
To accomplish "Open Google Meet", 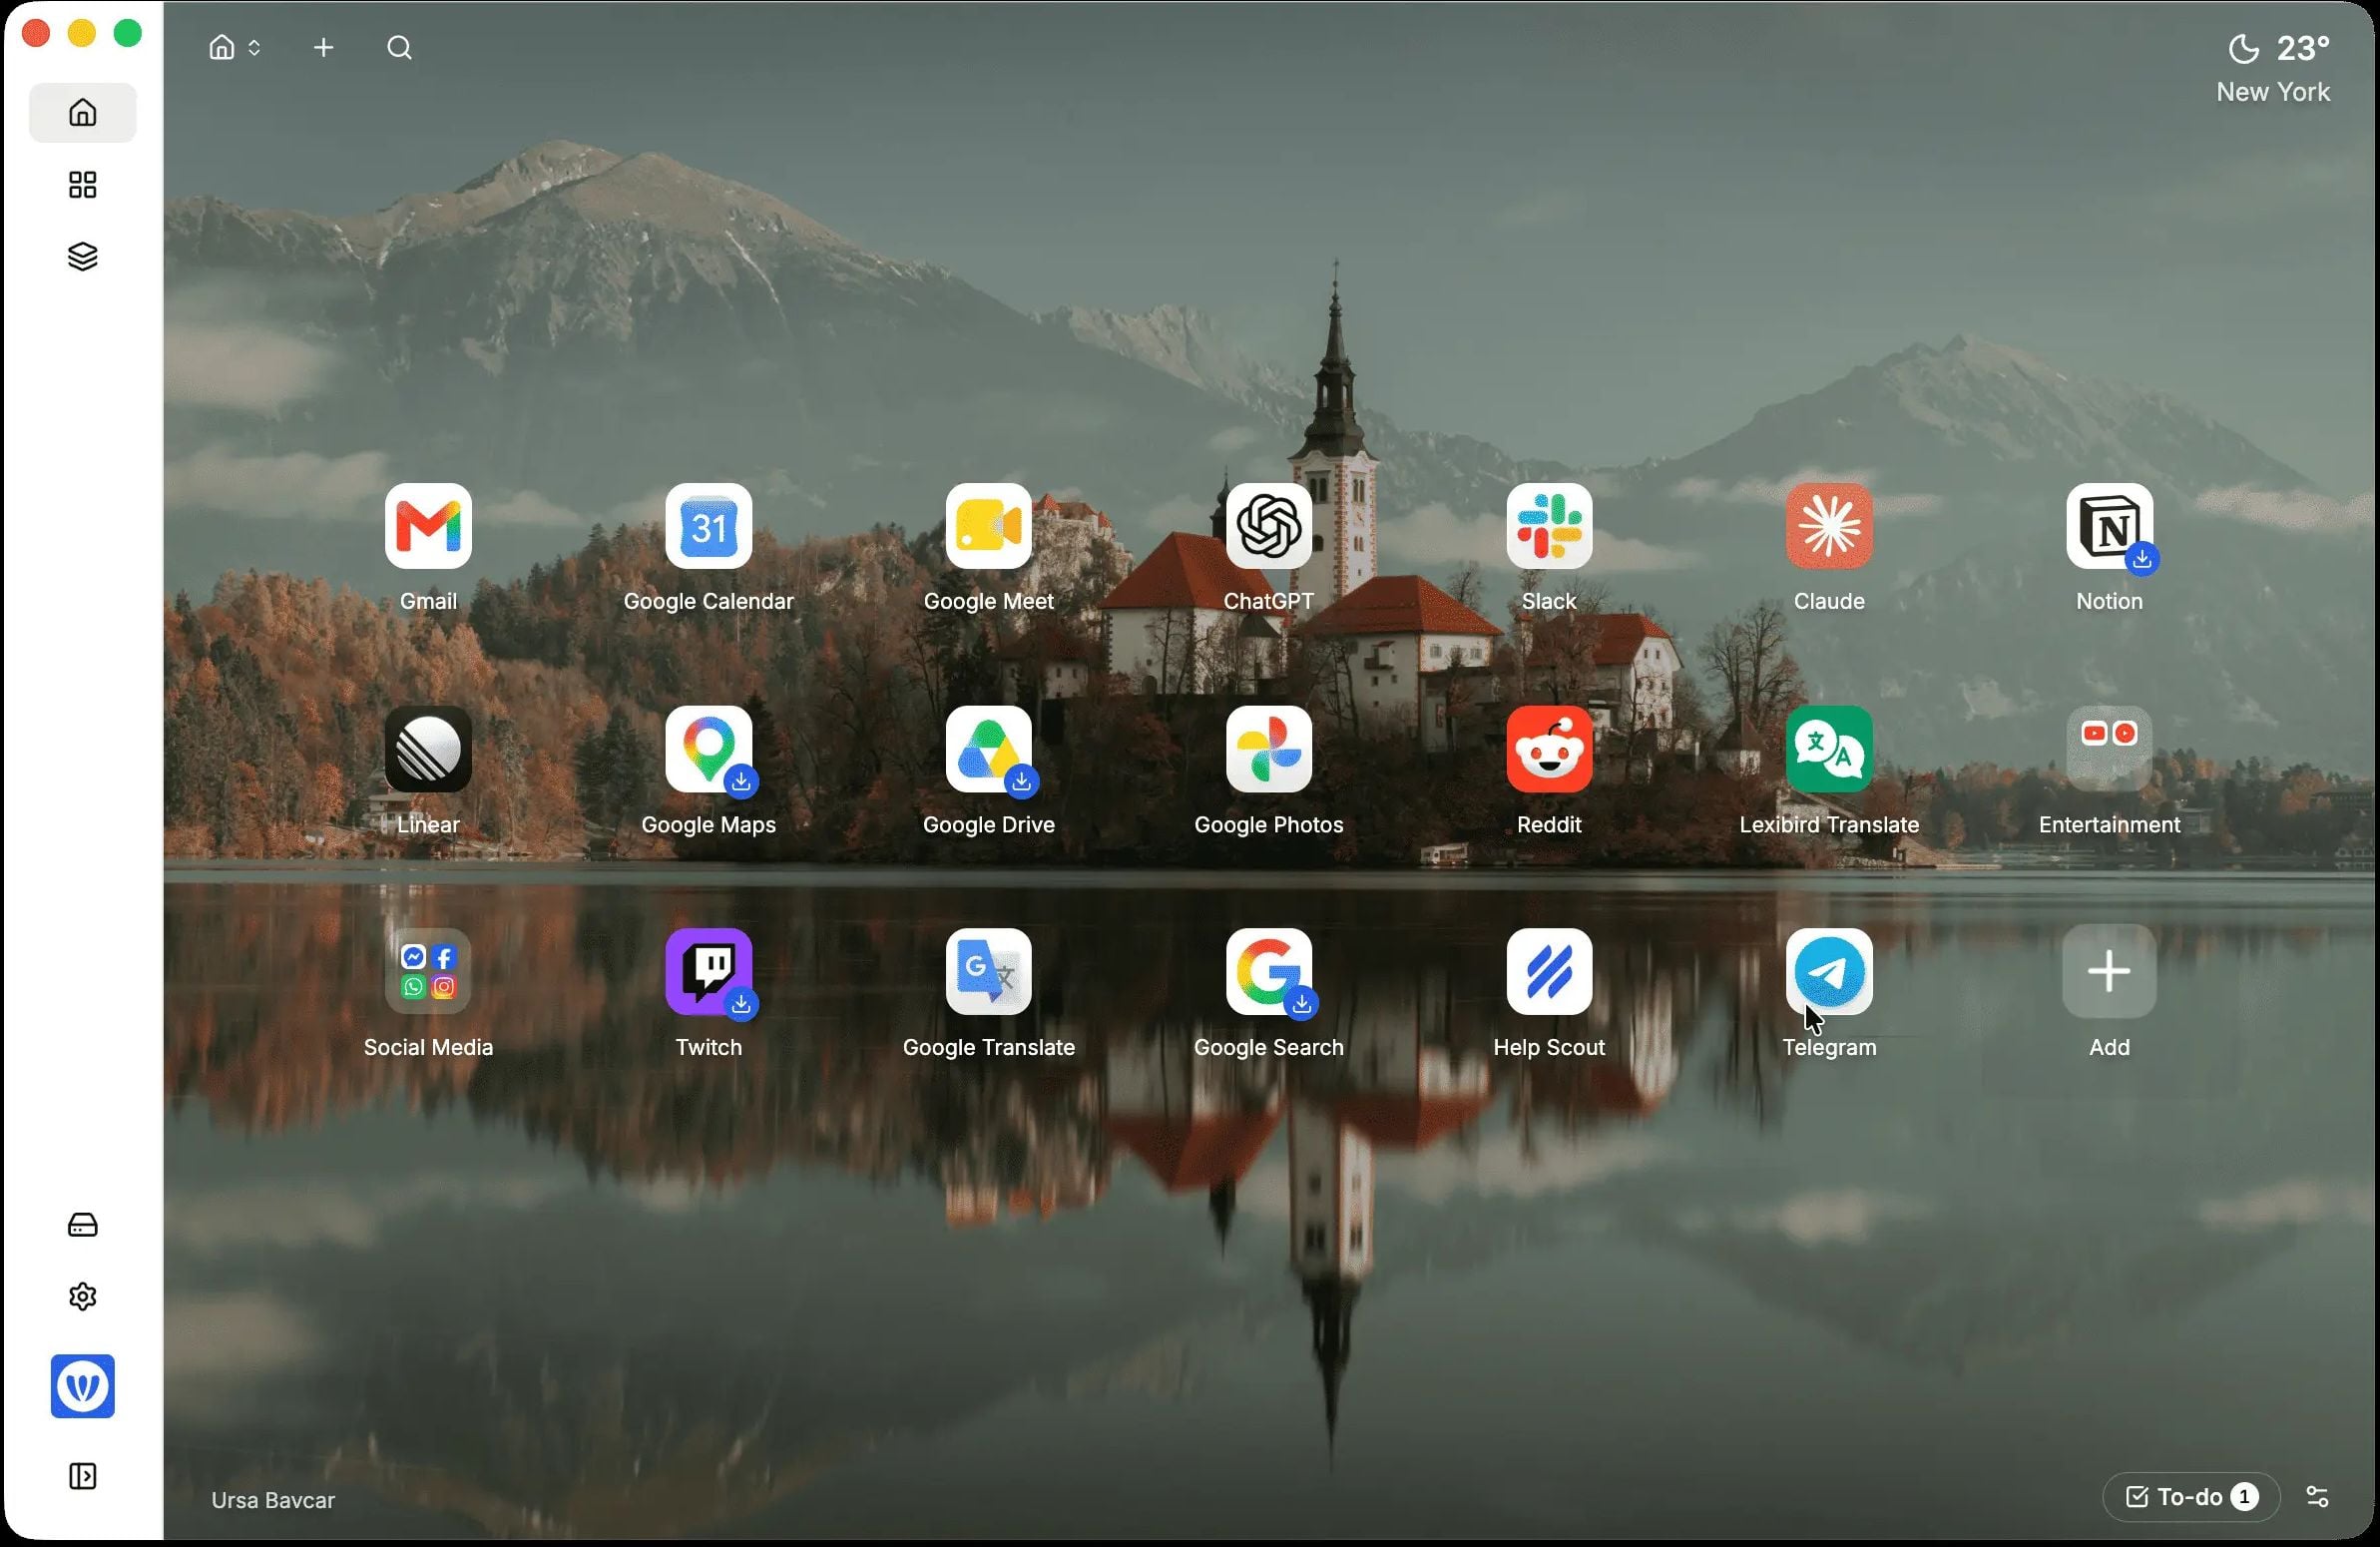I will point(988,526).
